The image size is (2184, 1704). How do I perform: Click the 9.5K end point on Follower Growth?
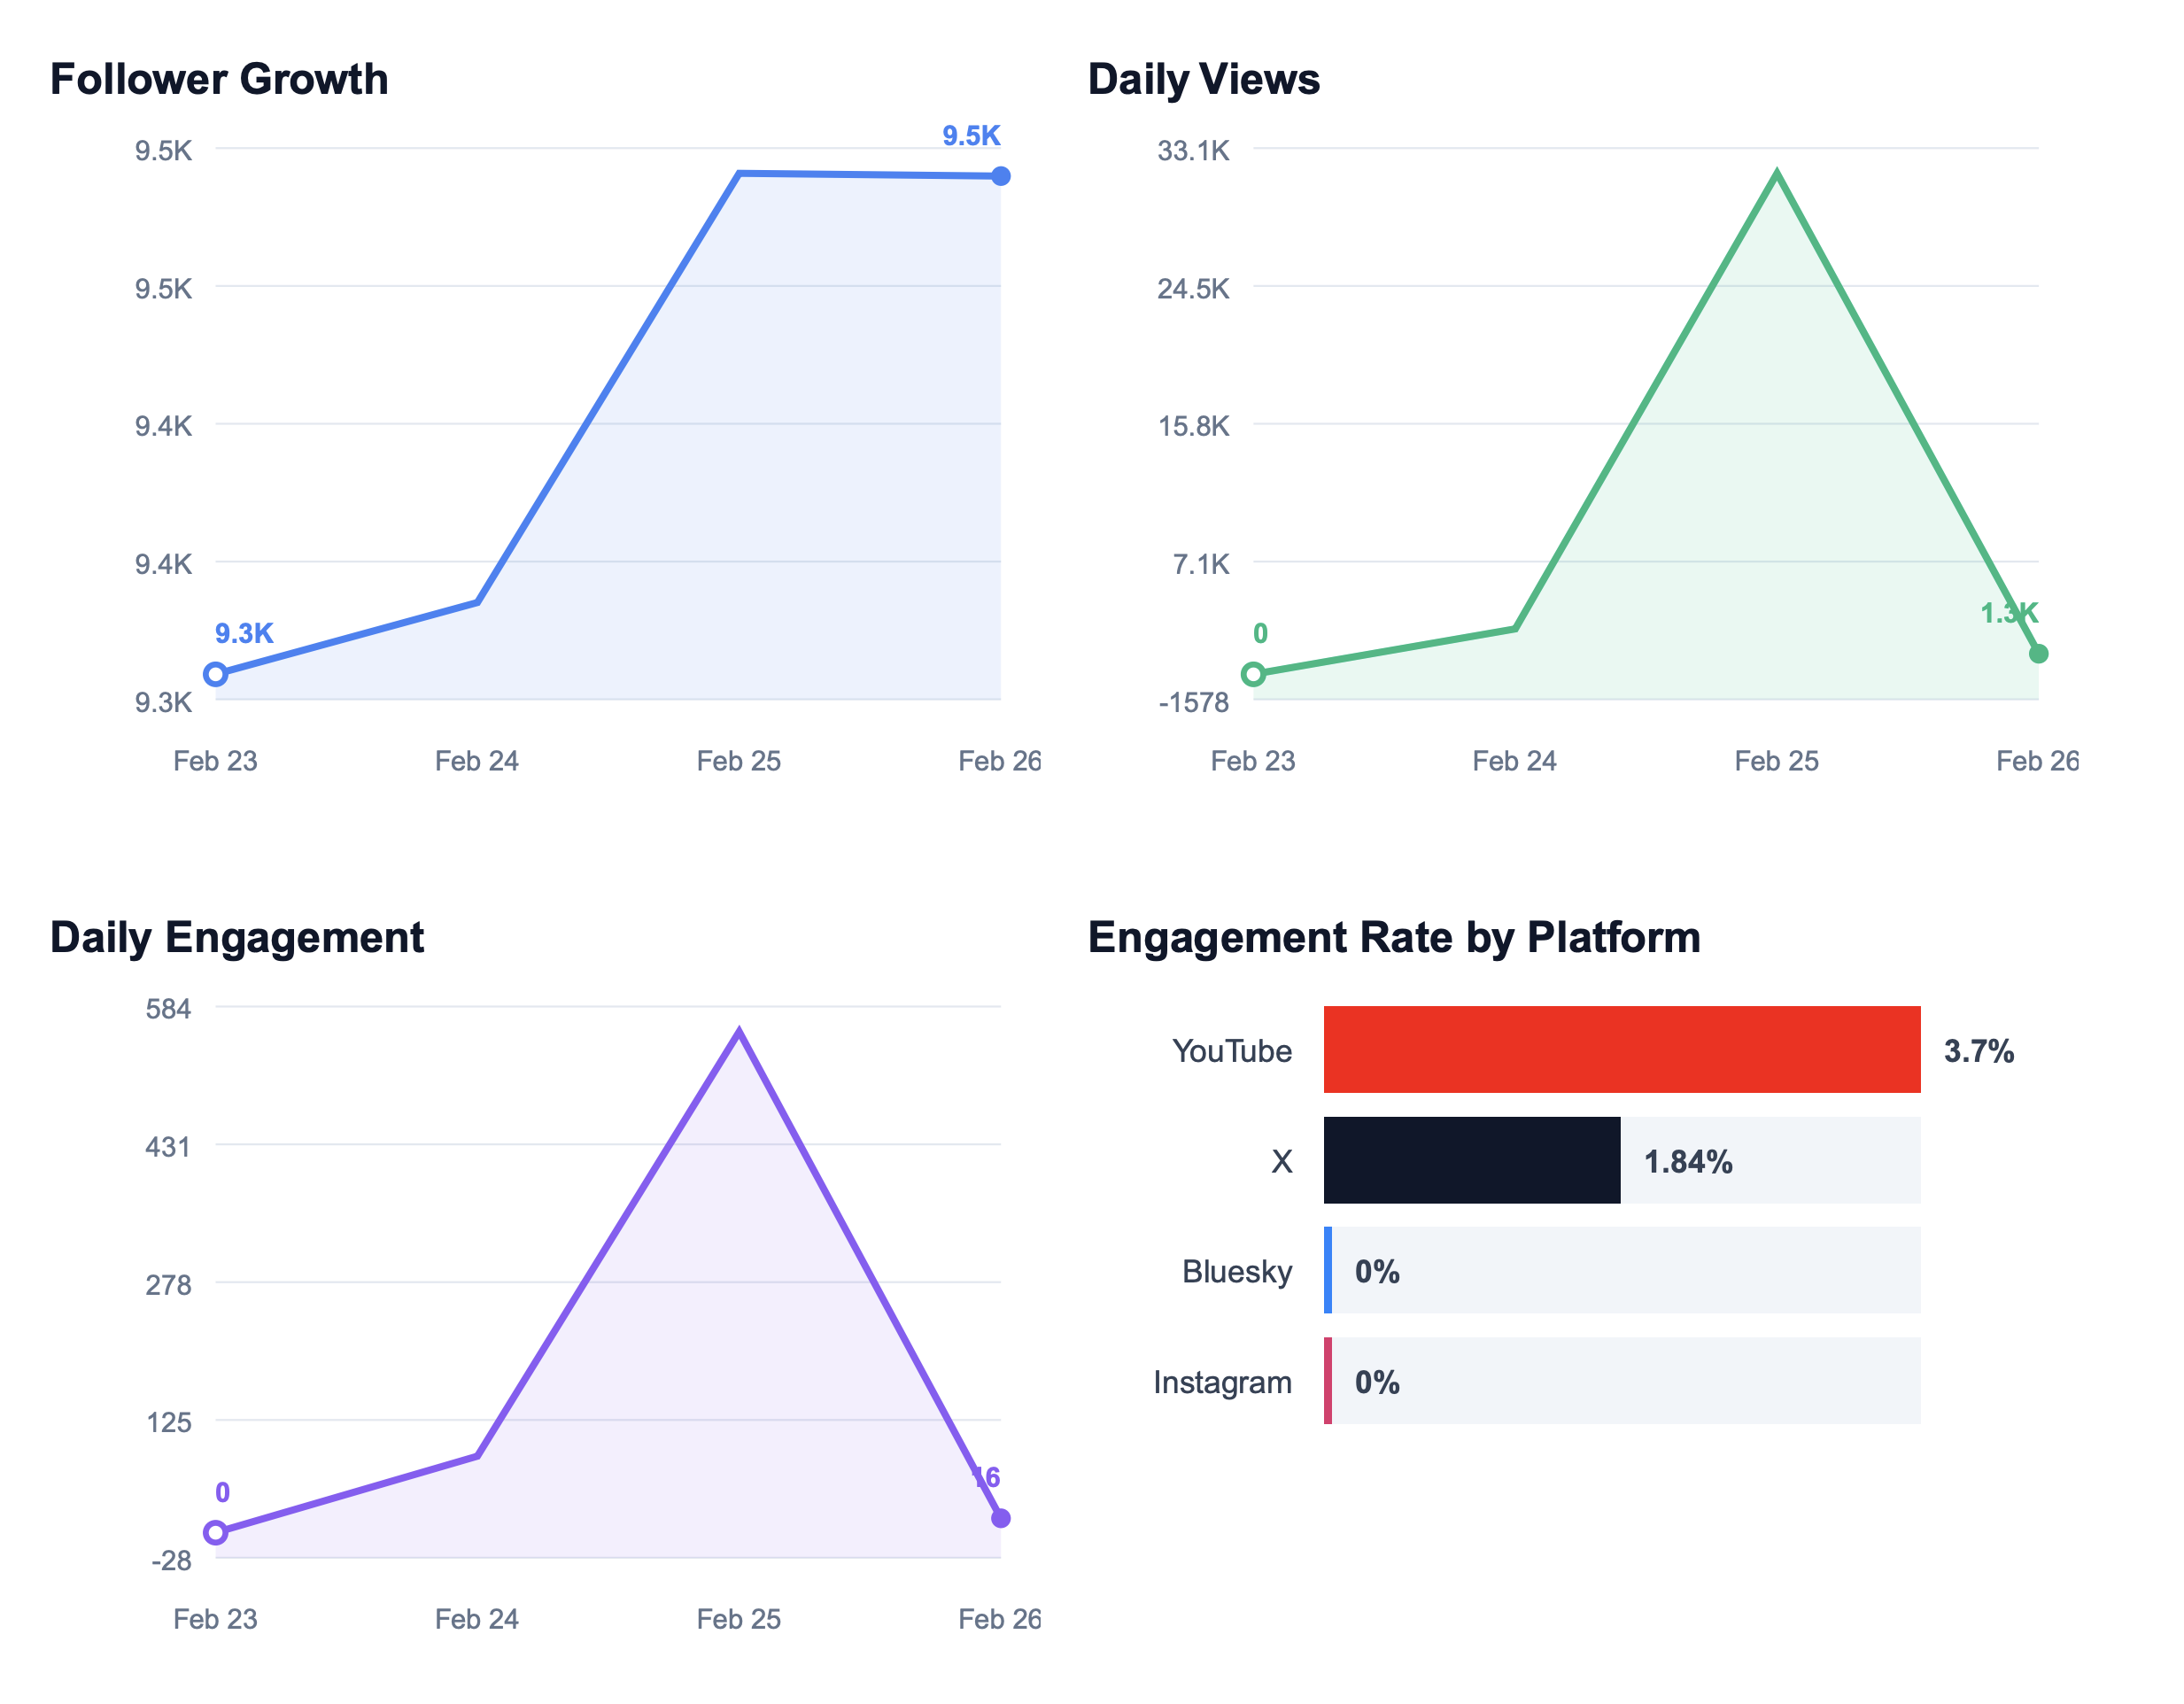(x=1001, y=176)
